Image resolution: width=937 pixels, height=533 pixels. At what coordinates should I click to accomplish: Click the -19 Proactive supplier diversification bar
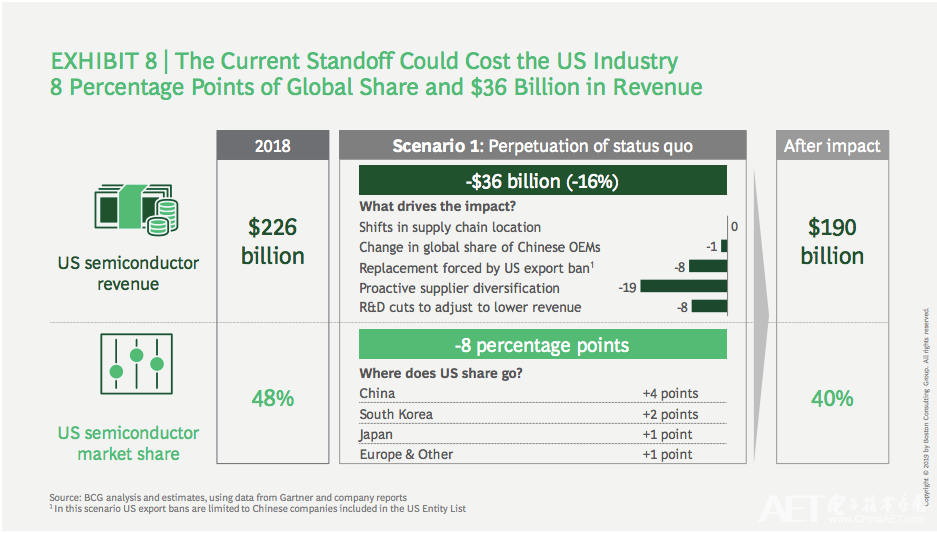tap(684, 287)
